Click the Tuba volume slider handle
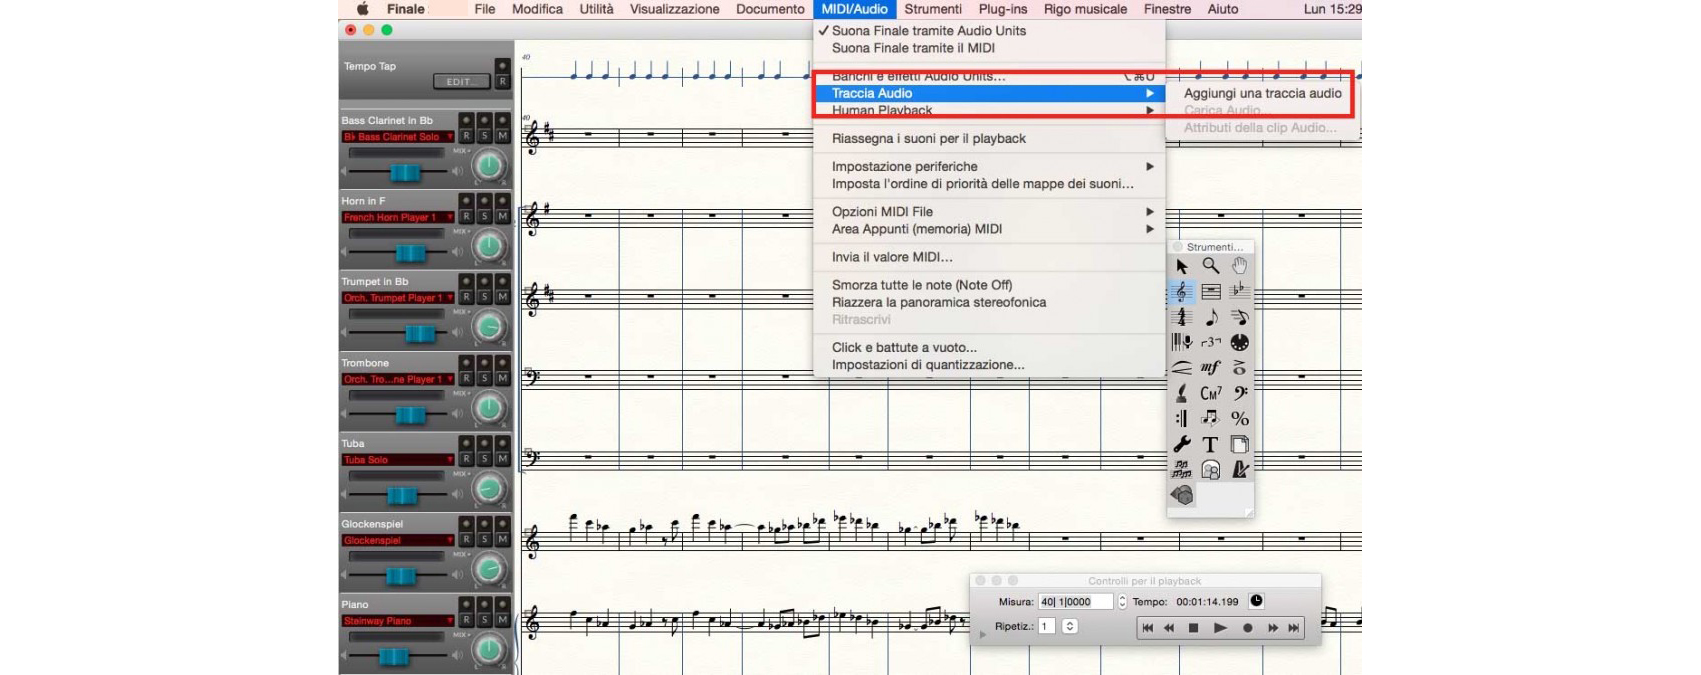Image resolution: width=1701 pixels, height=675 pixels. point(402,495)
